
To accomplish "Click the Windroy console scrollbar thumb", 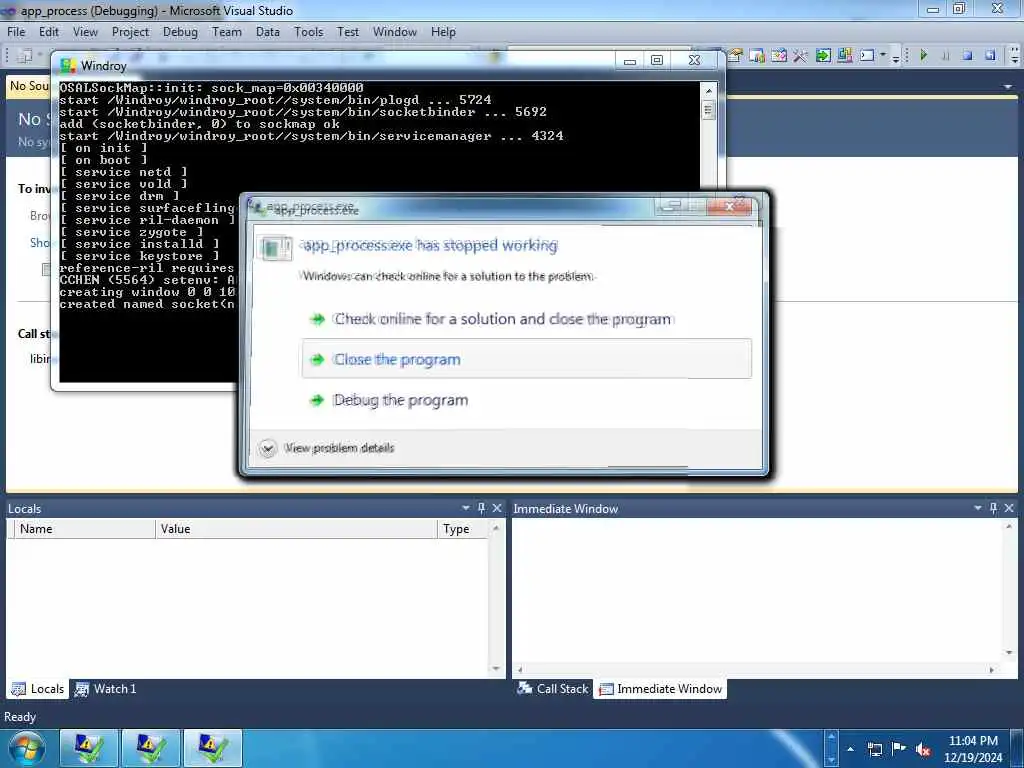I will pos(708,110).
